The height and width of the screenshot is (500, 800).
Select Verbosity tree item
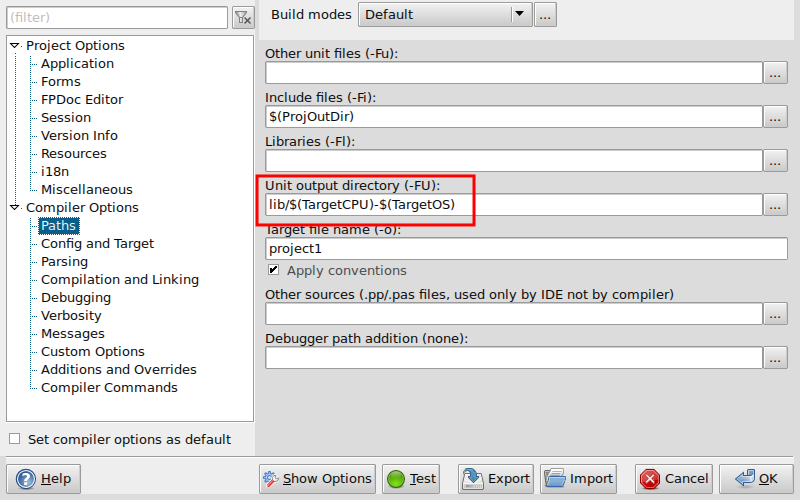click(x=71, y=315)
